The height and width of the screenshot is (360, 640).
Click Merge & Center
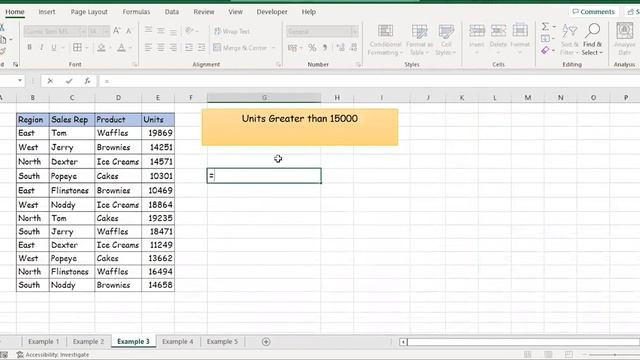tap(240, 48)
